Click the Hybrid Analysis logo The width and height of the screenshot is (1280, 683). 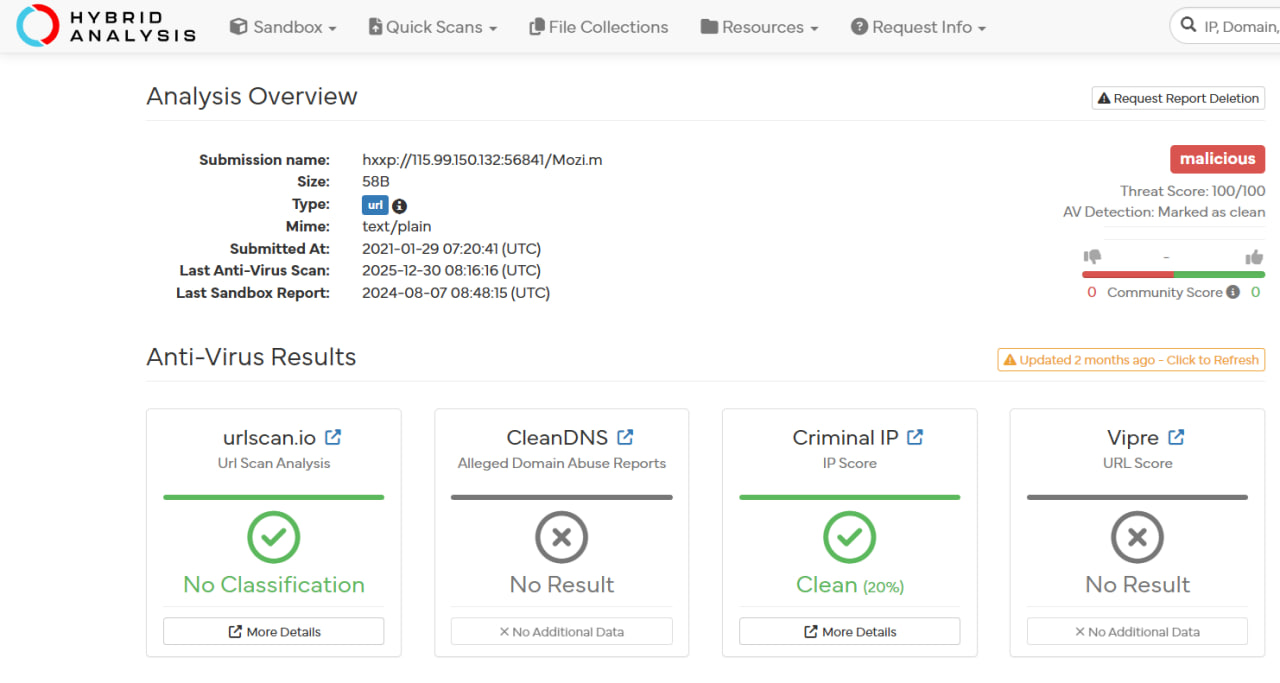click(106, 27)
